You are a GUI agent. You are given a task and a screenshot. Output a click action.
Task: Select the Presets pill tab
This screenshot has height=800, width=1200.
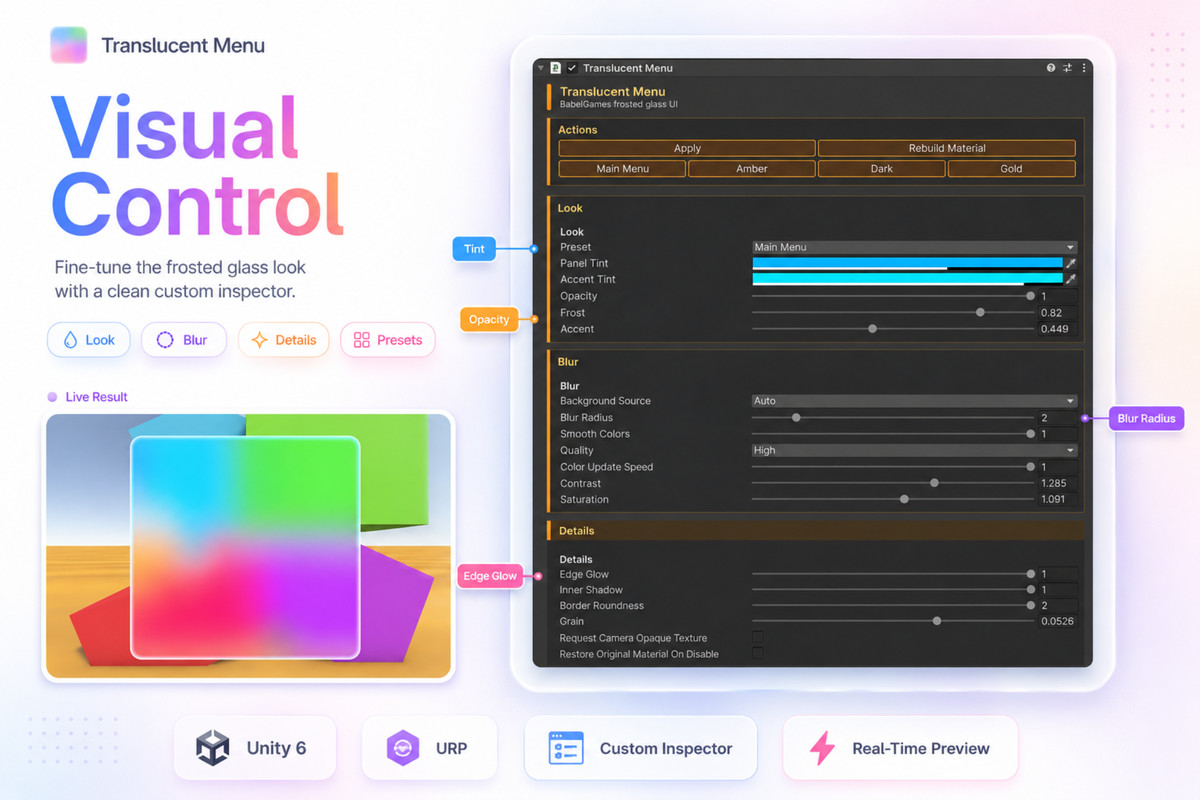(388, 340)
